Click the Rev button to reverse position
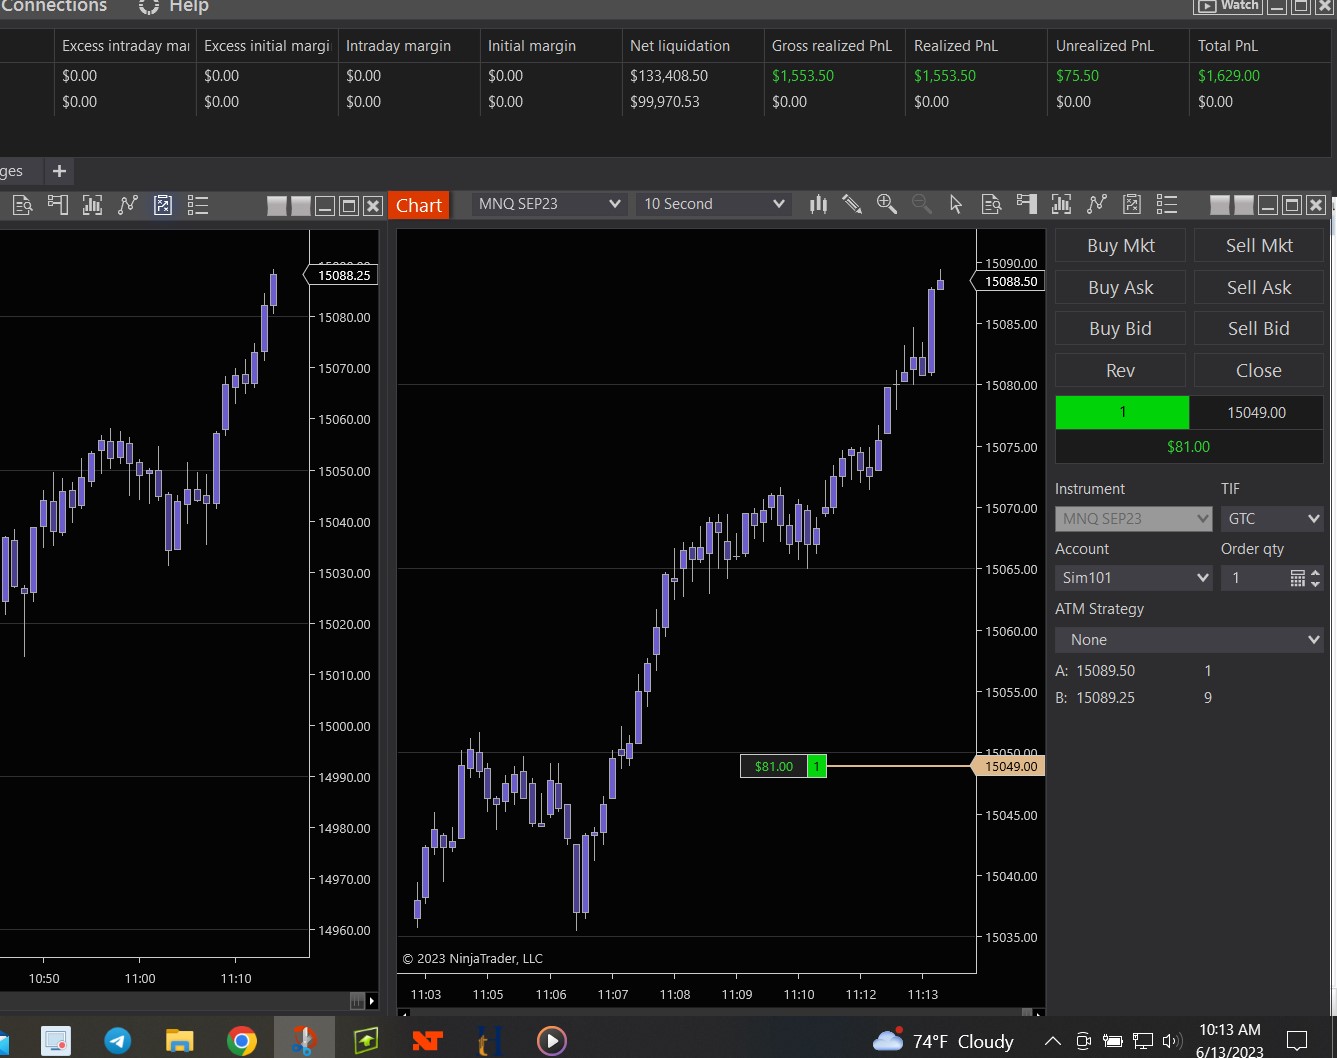This screenshot has width=1337, height=1058. (1120, 370)
